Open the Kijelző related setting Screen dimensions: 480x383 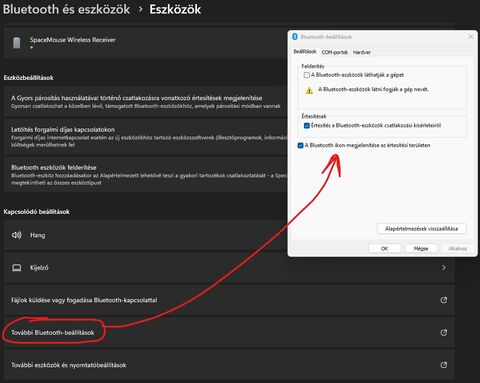coord(229,267)
